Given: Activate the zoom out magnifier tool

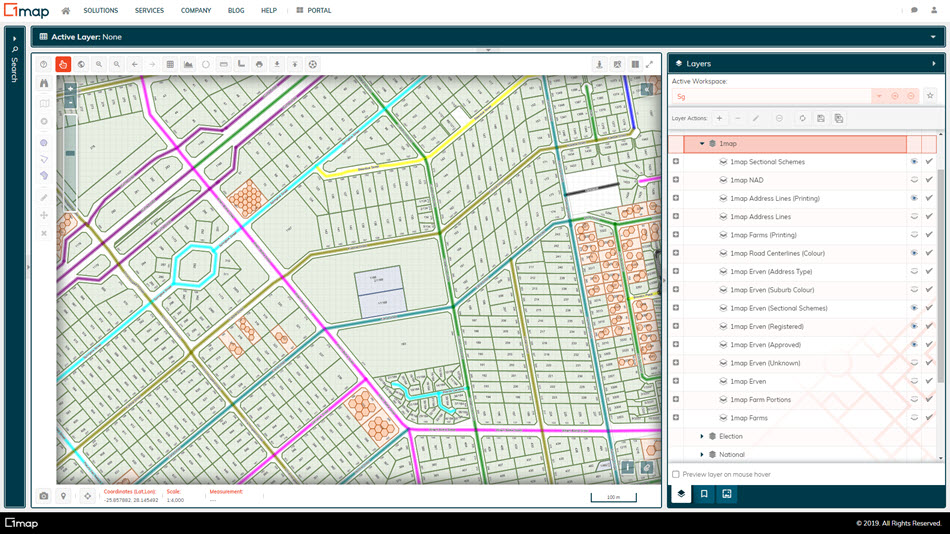Looking at the screenshot, I should pyautogui.click(x=116, y=64).
